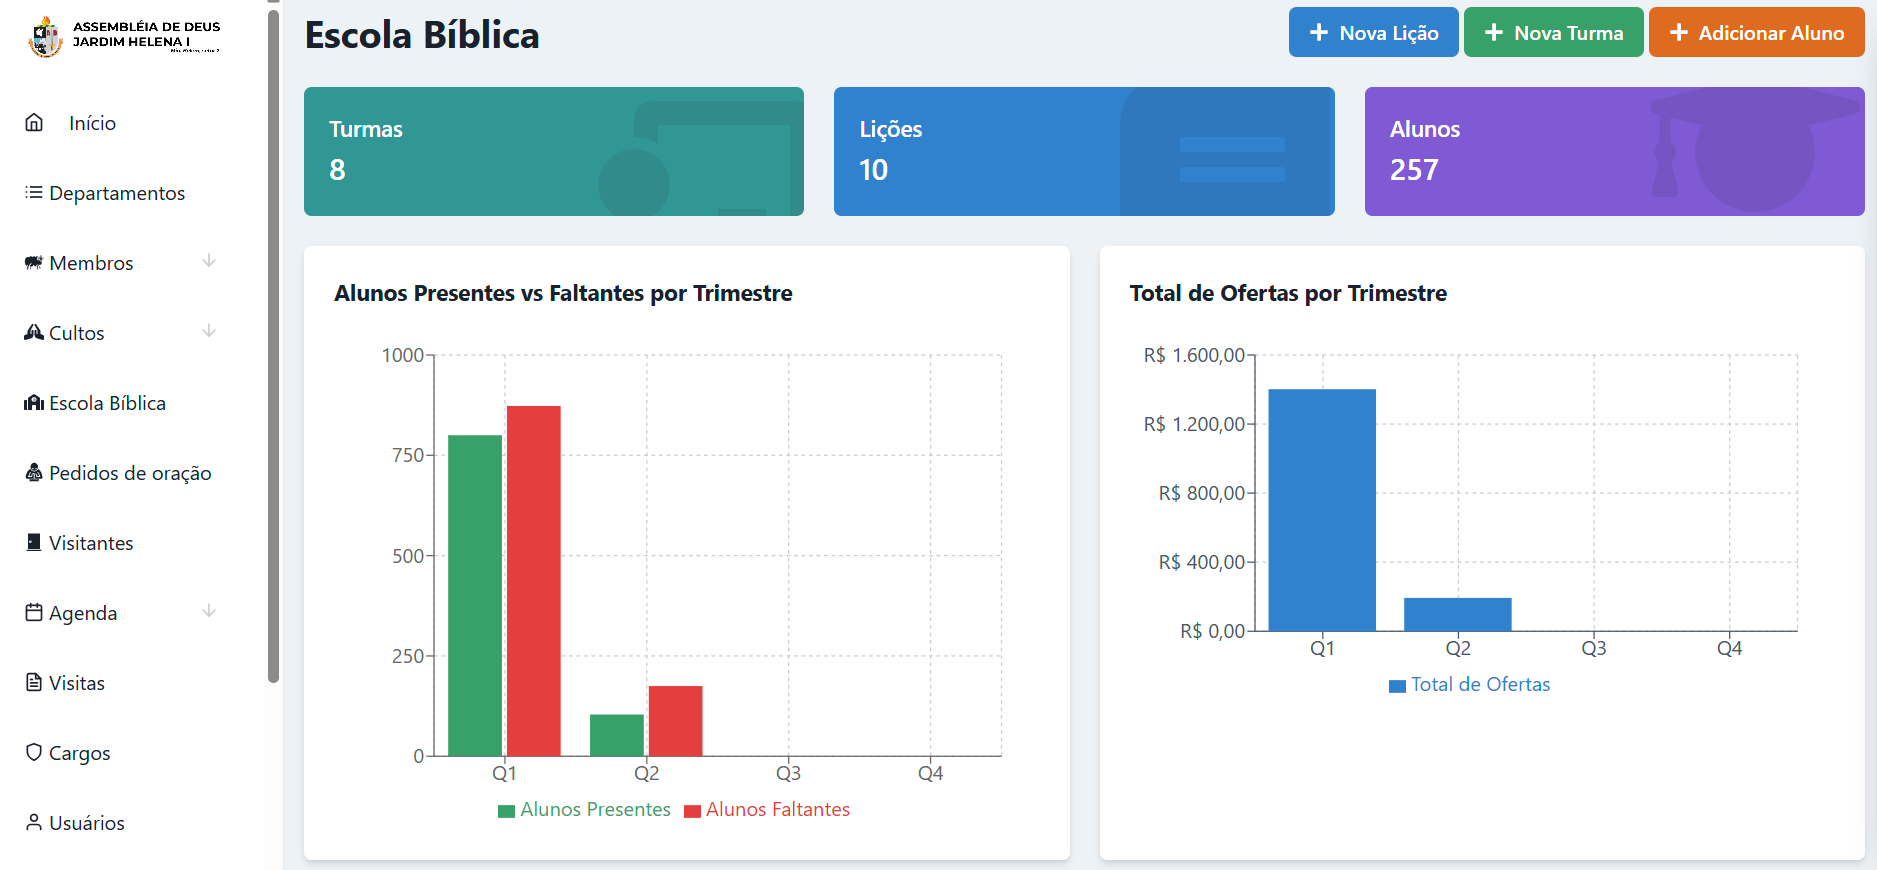
Task: Click the Departamentos list icon
Action: [34, 193]
